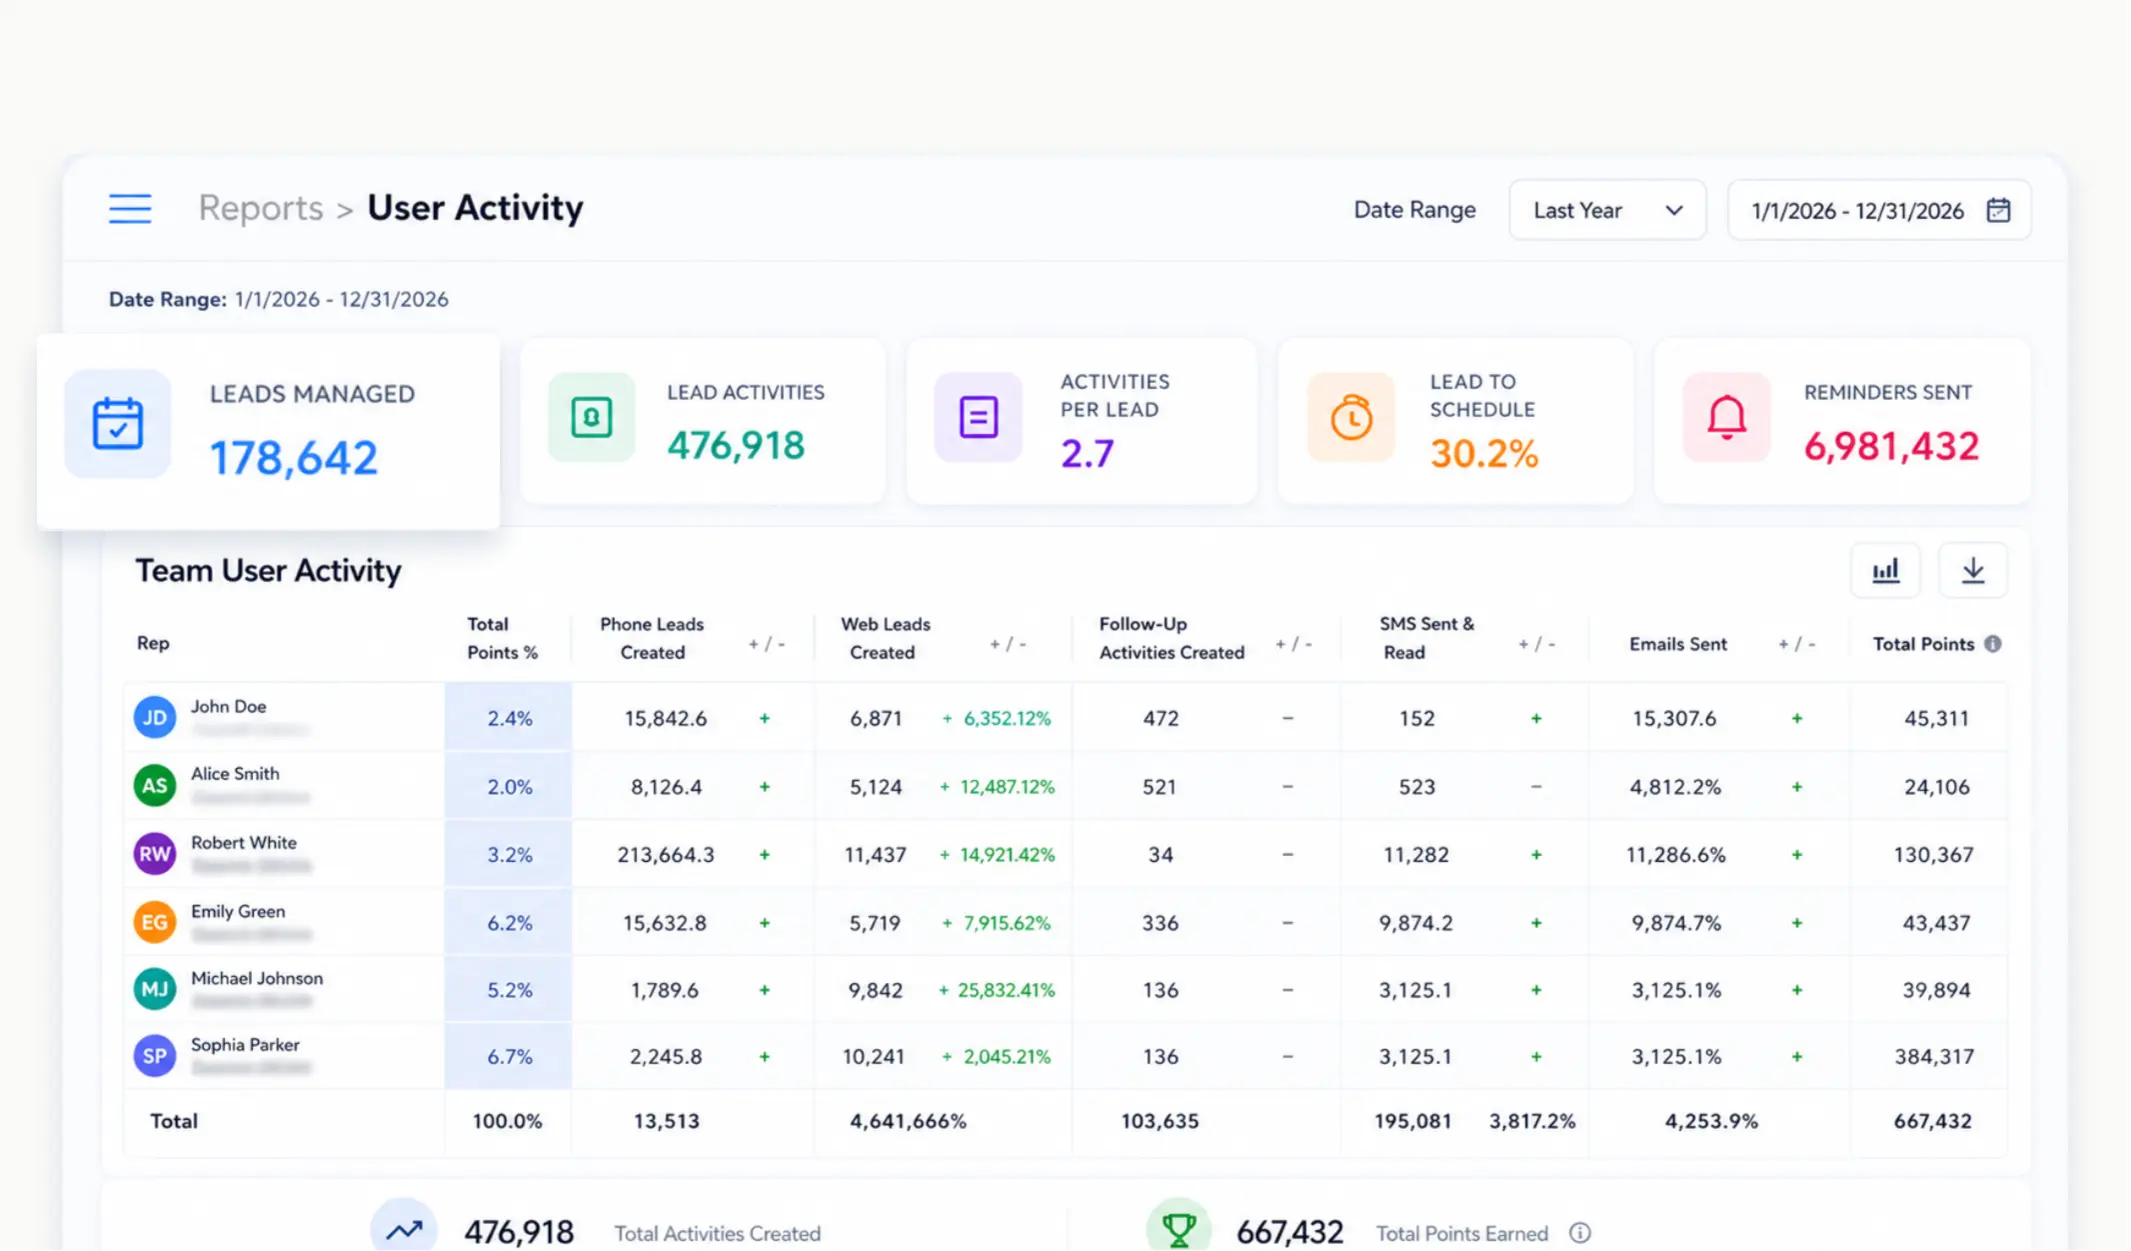Viewport: 2131px width, 1251px height.
Task: Open the calendar picker icon
Action: tap(1998, 210)
